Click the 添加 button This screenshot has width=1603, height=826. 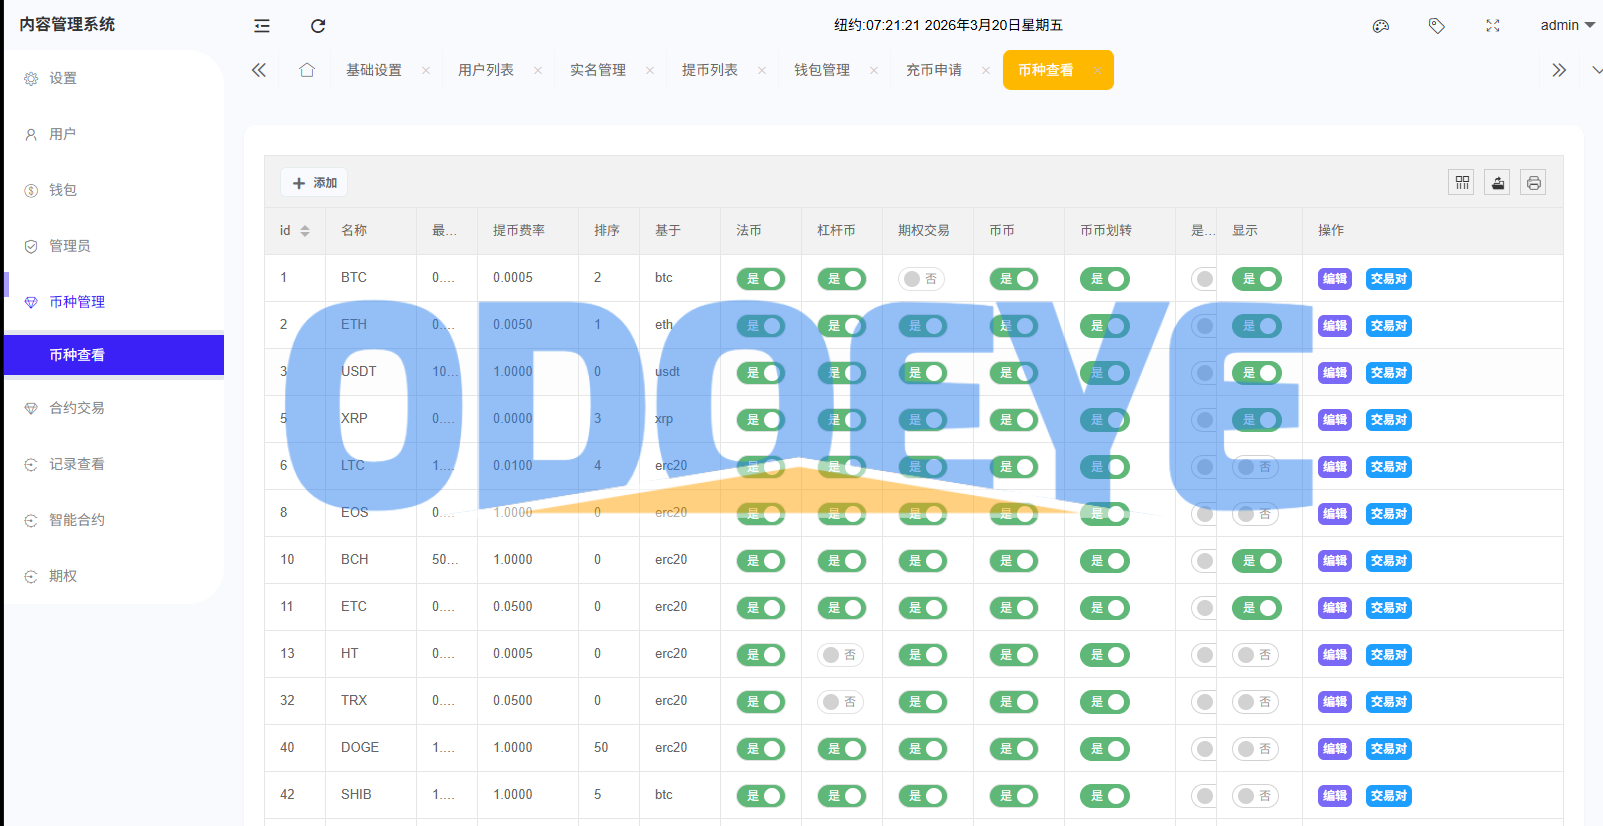(x=314, y=183)
